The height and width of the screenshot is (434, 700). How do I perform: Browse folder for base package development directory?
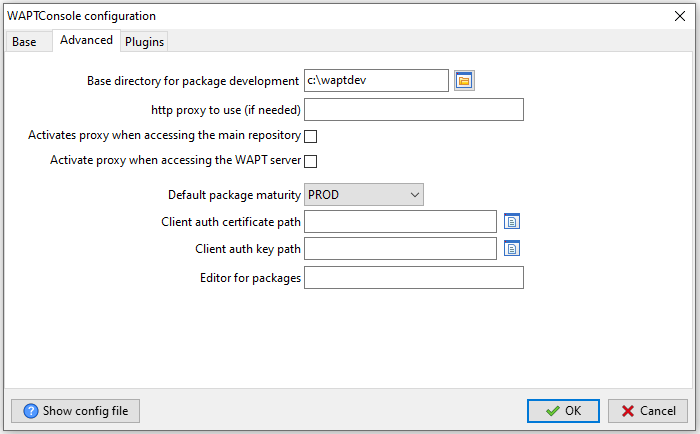pyautogui.click(x=464, y=81)
